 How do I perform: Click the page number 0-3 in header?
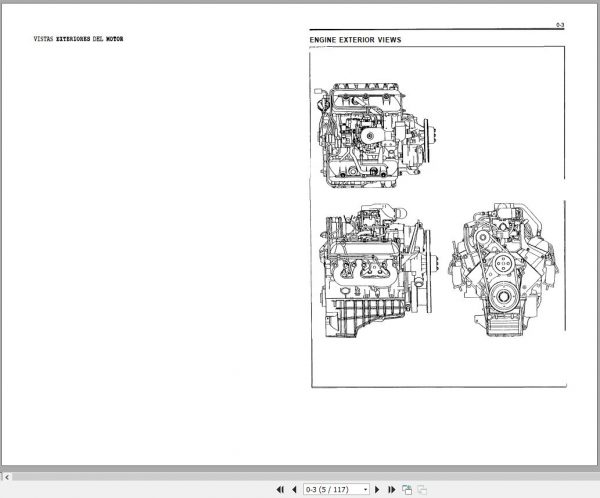[560, 25]
